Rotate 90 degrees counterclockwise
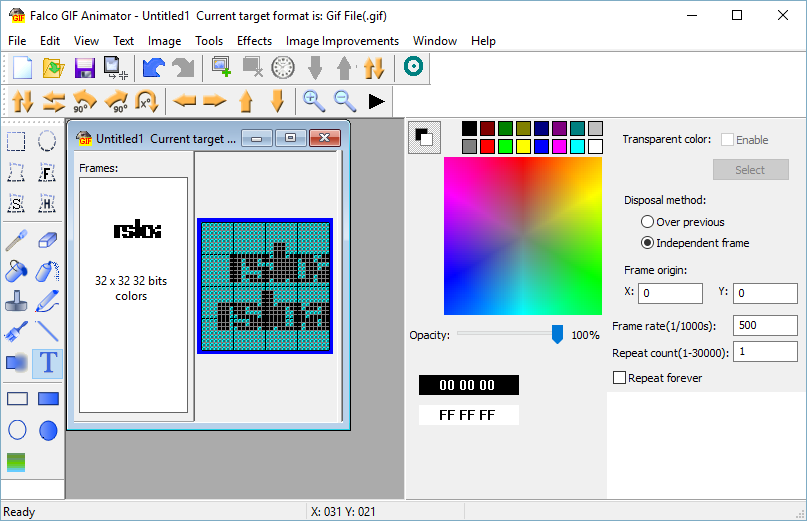This screenshot has width=807, height=521. click(x=84, y=101)
